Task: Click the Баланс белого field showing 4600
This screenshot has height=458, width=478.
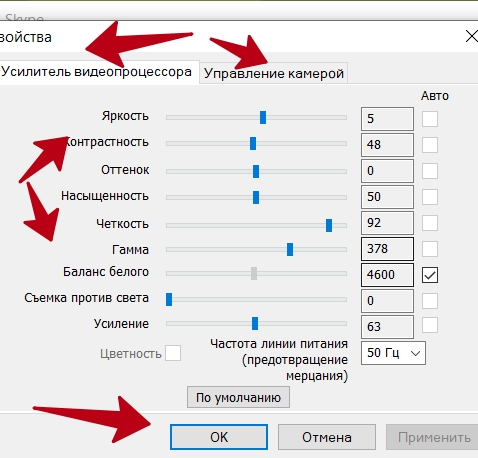Action: pyautogui.click(x=387, y=275)
